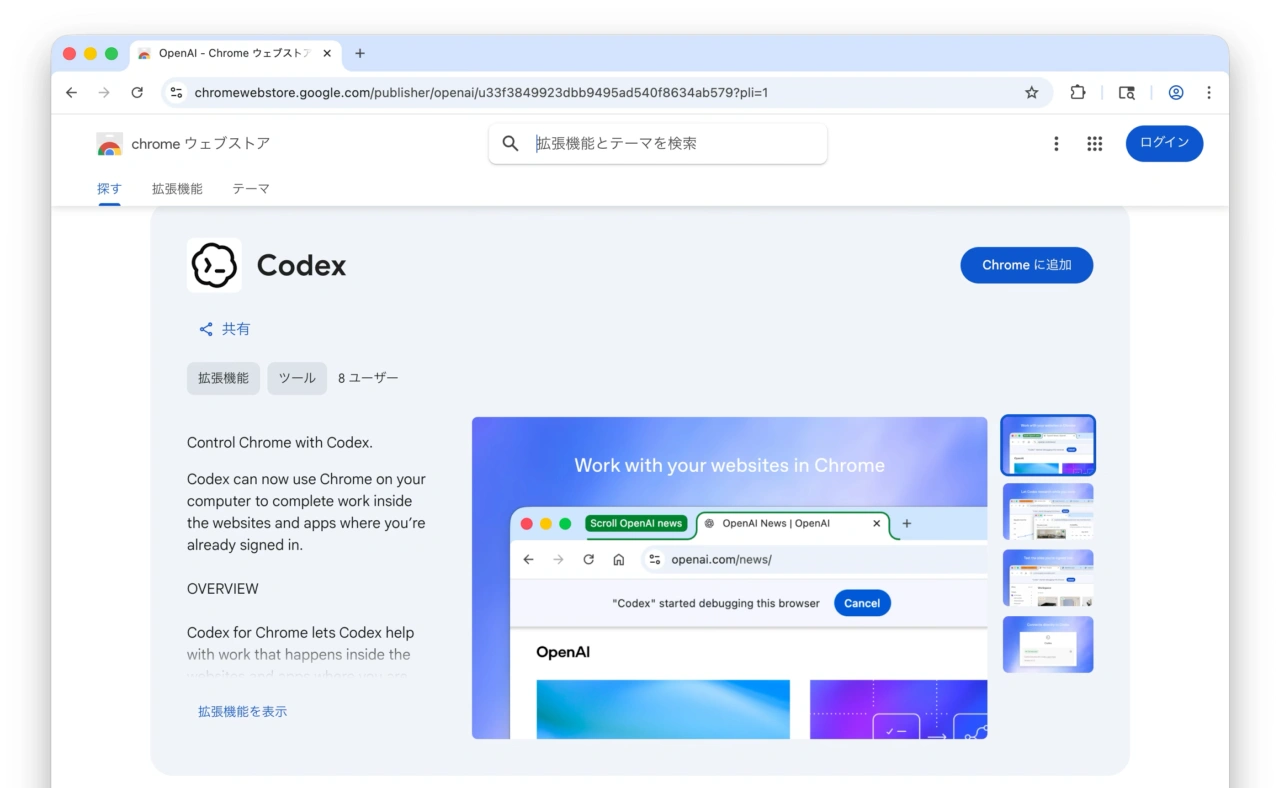The image size is (1280, 788).
Task: Select the third screenshot thumbnail
Action: 1048,578
